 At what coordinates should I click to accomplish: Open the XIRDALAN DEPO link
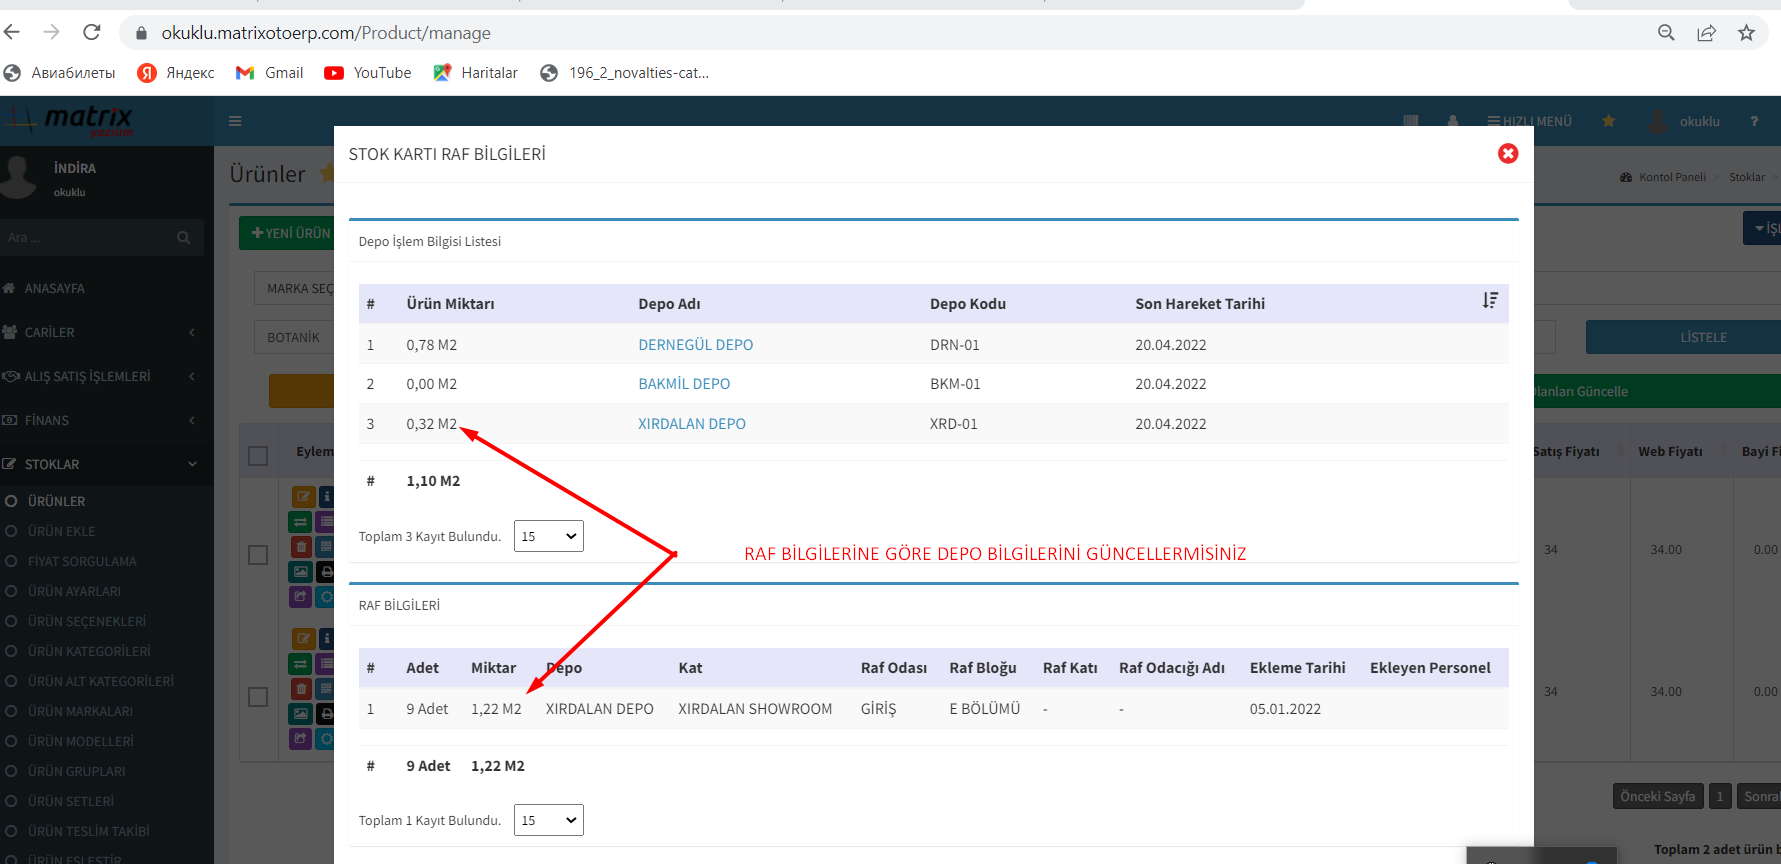pos(691,424)
